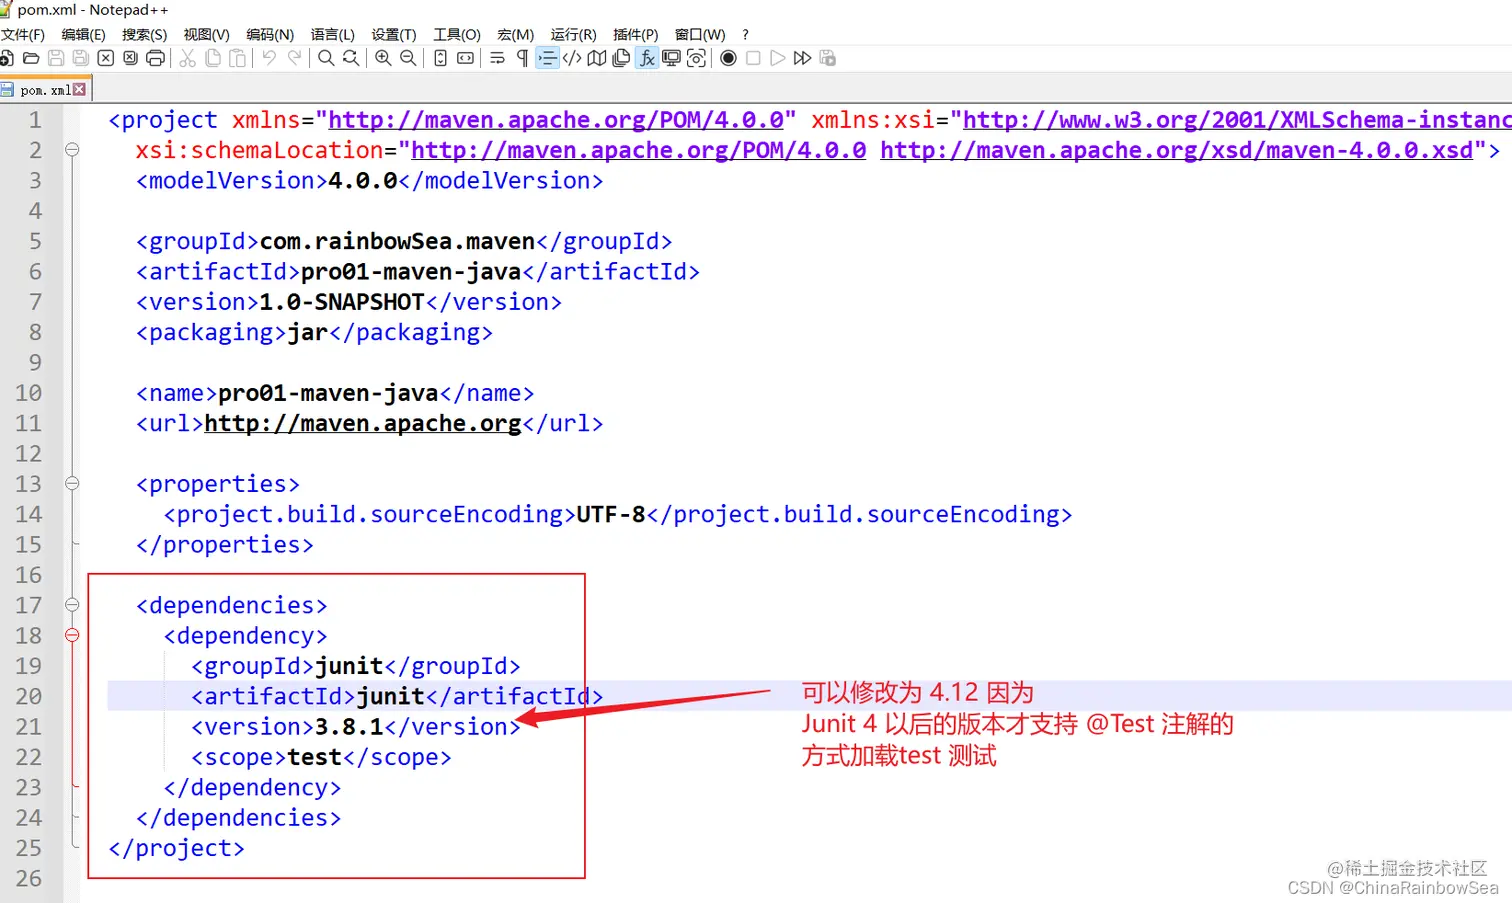Viewport: 1512px width, 903px height.
Task: Open the 插件(P) menu
Action: (635, 34)
